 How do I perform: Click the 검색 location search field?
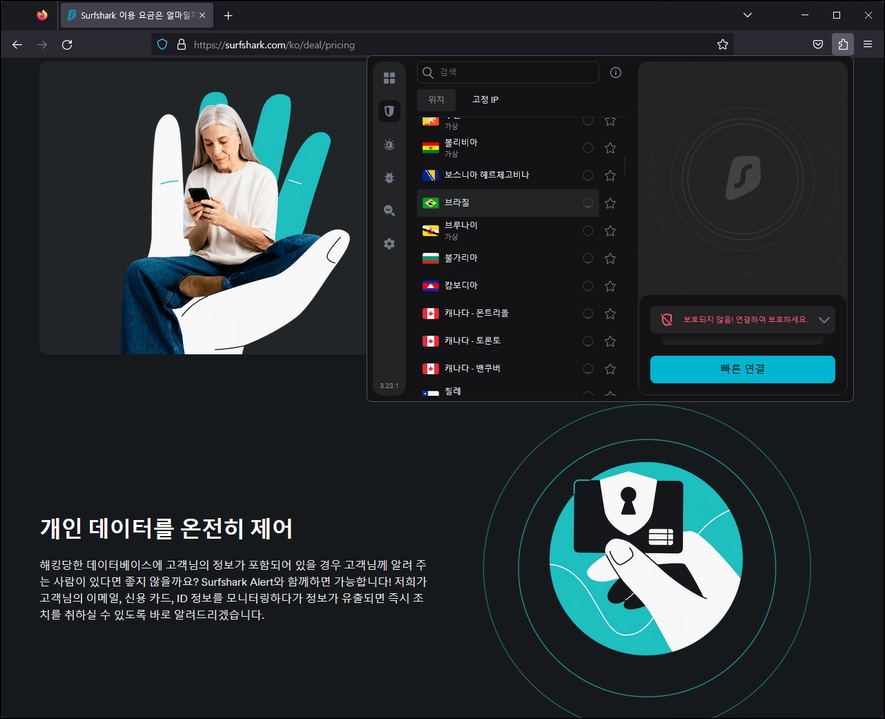pos(507,73)
